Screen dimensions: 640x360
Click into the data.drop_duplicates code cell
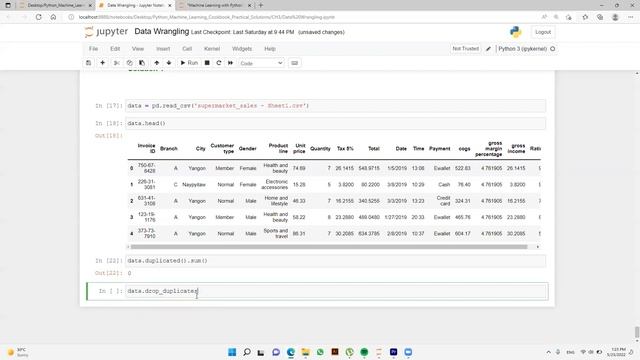tap(335, 291)
